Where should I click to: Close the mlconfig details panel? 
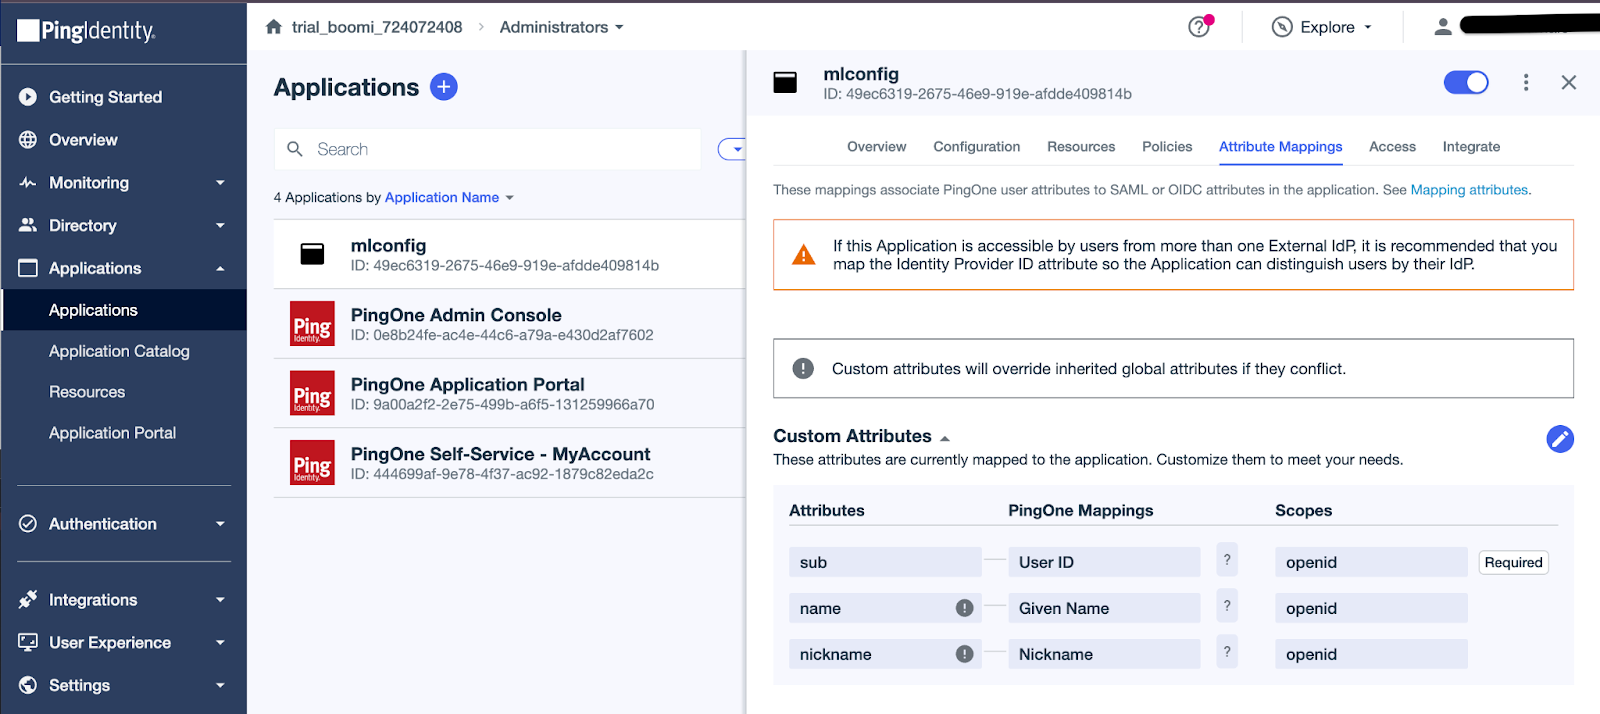(1568, 83)
